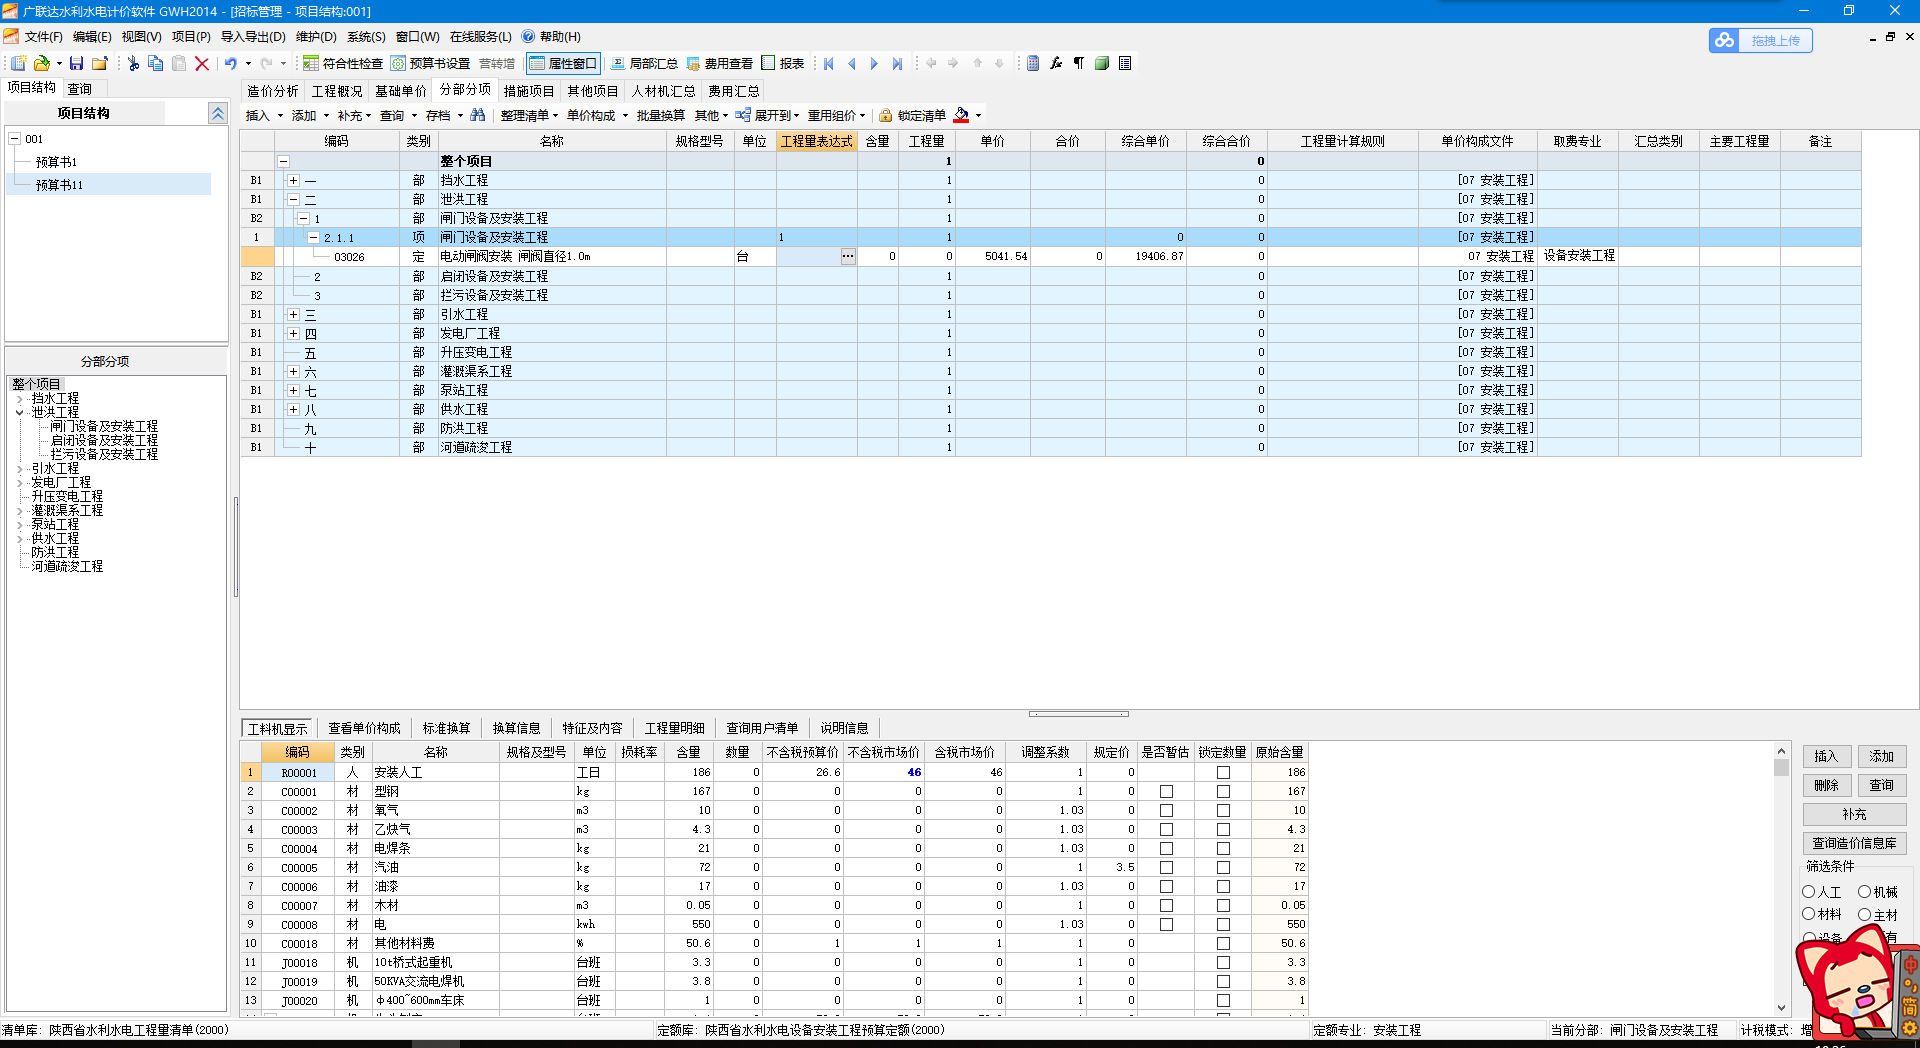
Task: Toggle 是否暂估 checkbox for 型钢
Action: pyautogui.click(x=1166, y=792)
